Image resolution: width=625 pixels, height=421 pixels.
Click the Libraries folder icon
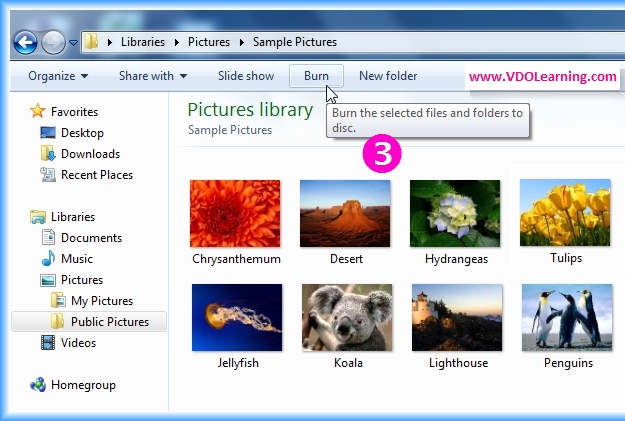38,216
